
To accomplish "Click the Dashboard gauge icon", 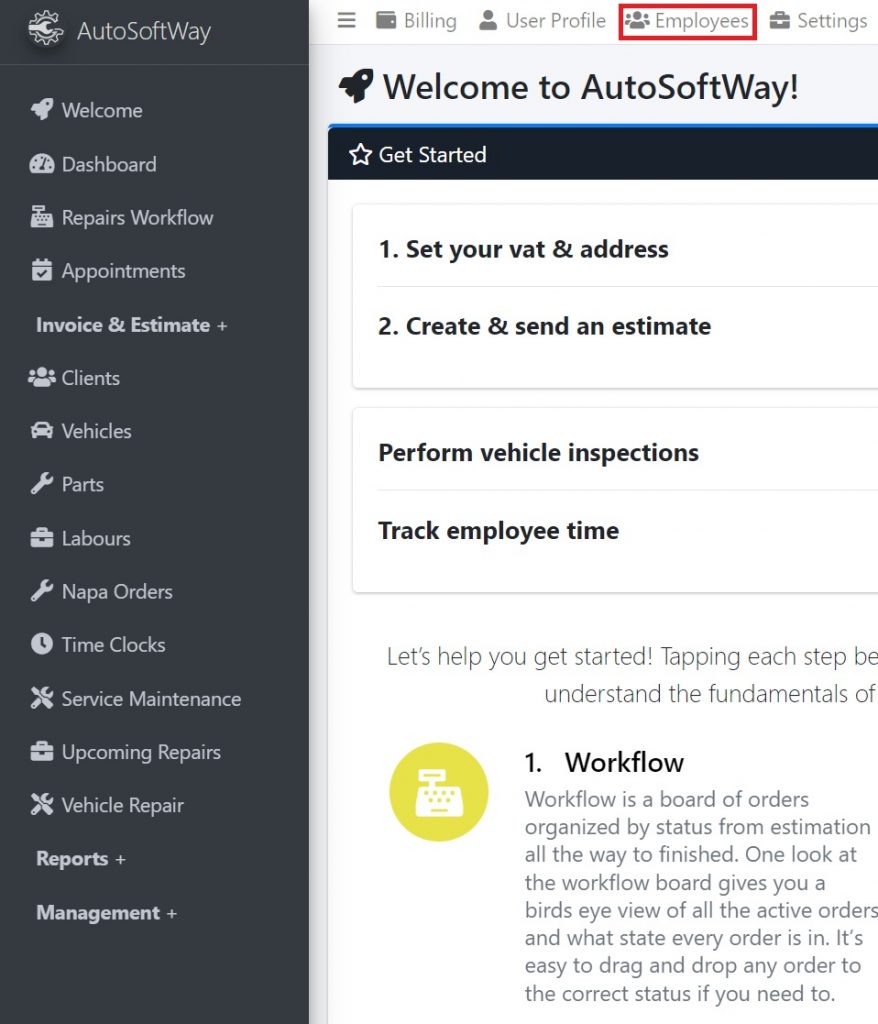I will point(42,163).
